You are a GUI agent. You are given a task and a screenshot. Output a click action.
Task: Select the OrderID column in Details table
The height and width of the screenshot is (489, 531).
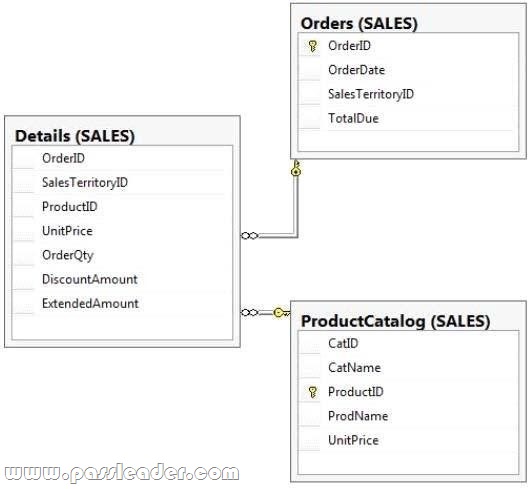pyautogui.click(x=122, y=158)
